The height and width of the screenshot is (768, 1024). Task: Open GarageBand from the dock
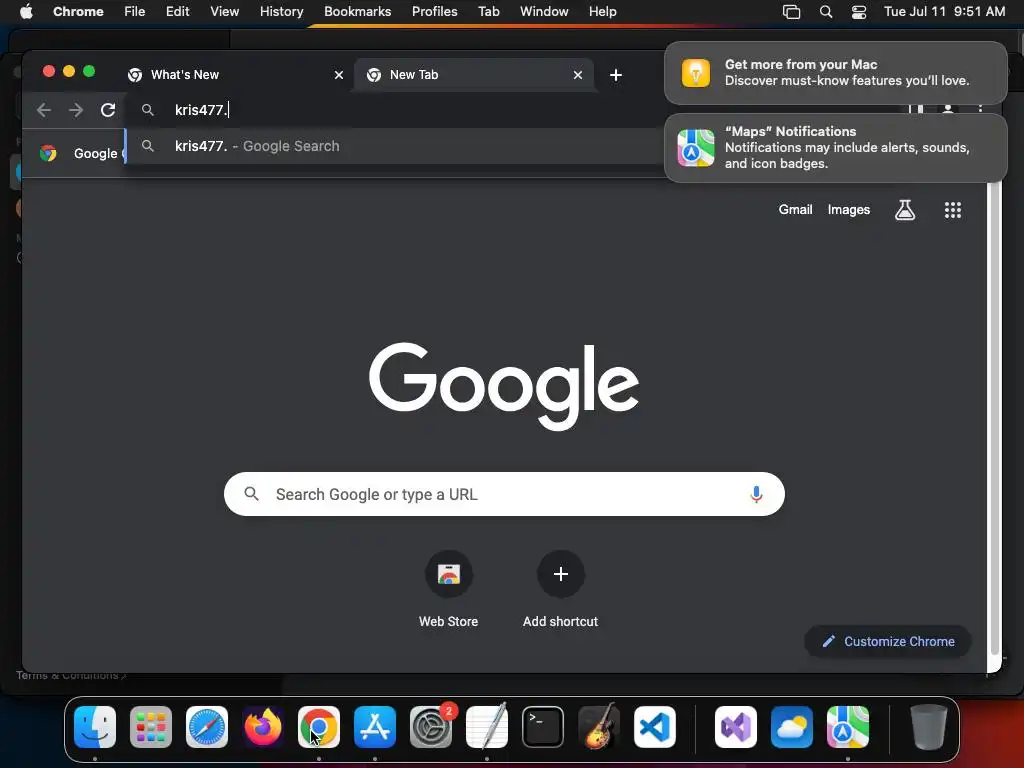pyautogui.click(x=599, y=727)
